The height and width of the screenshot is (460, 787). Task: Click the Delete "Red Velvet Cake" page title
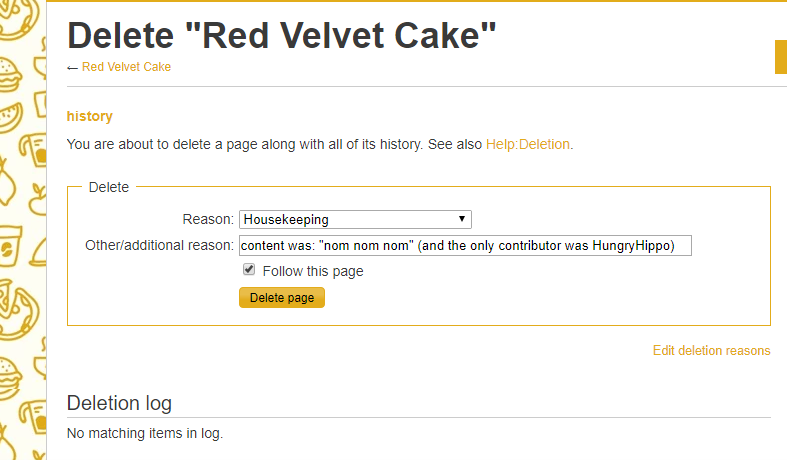click(281, 36)
